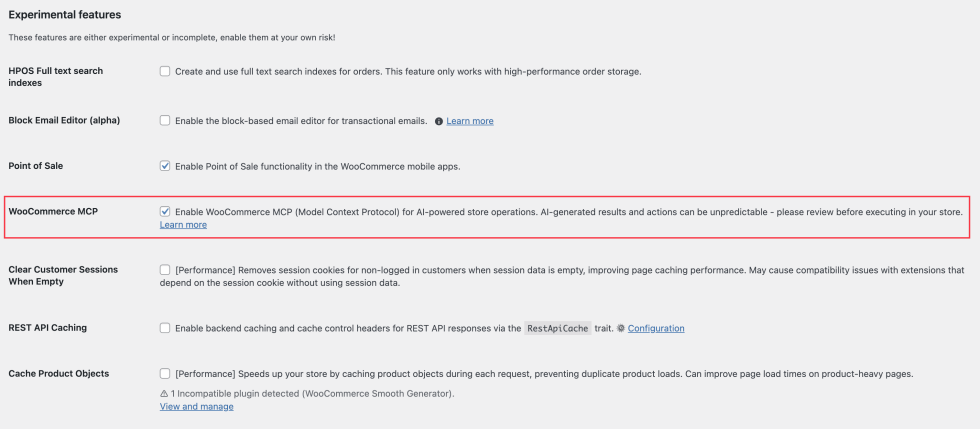The width and height of the screenshot is (980, 429).
Task: Open the REST API Caching Configuration link
Action: [x=656, y=328]
